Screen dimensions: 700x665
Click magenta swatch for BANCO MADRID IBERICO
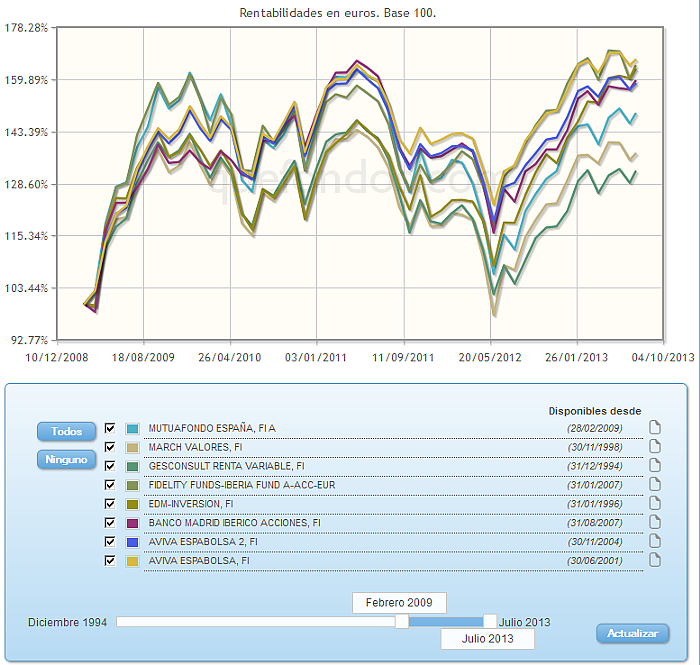tap(133, 523)
